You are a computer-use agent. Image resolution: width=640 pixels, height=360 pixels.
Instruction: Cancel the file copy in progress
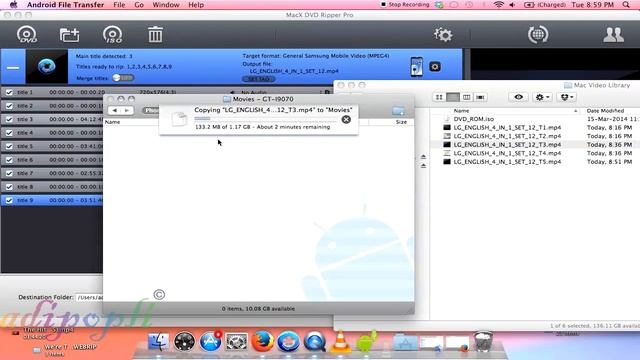pyautogui.click(x=346, y=119)
